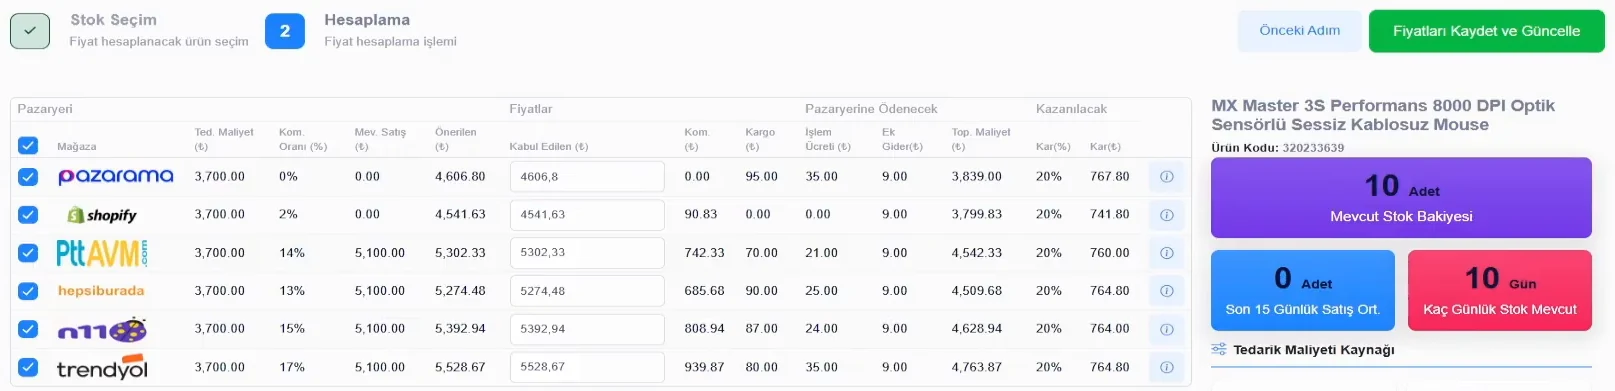The image size is (1615, 391).
Task: Click the info icon in n11 row
Action: pyautogui.click(x=1166, y=329)
